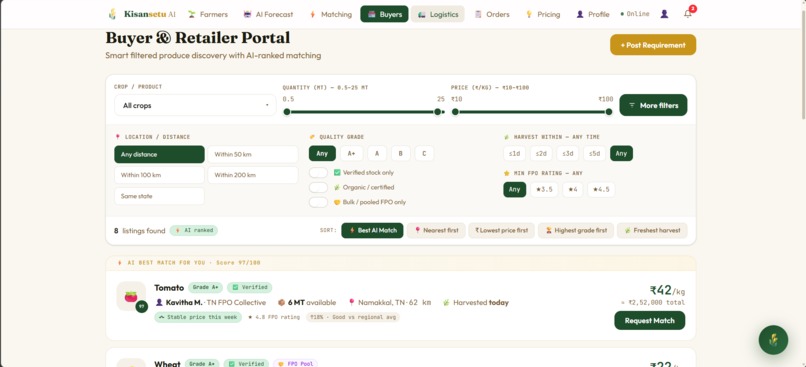The width and height of the screenshot is (806, 367).
Task: Toggle Verified stock only switch
Action: [x=318, y=173]
